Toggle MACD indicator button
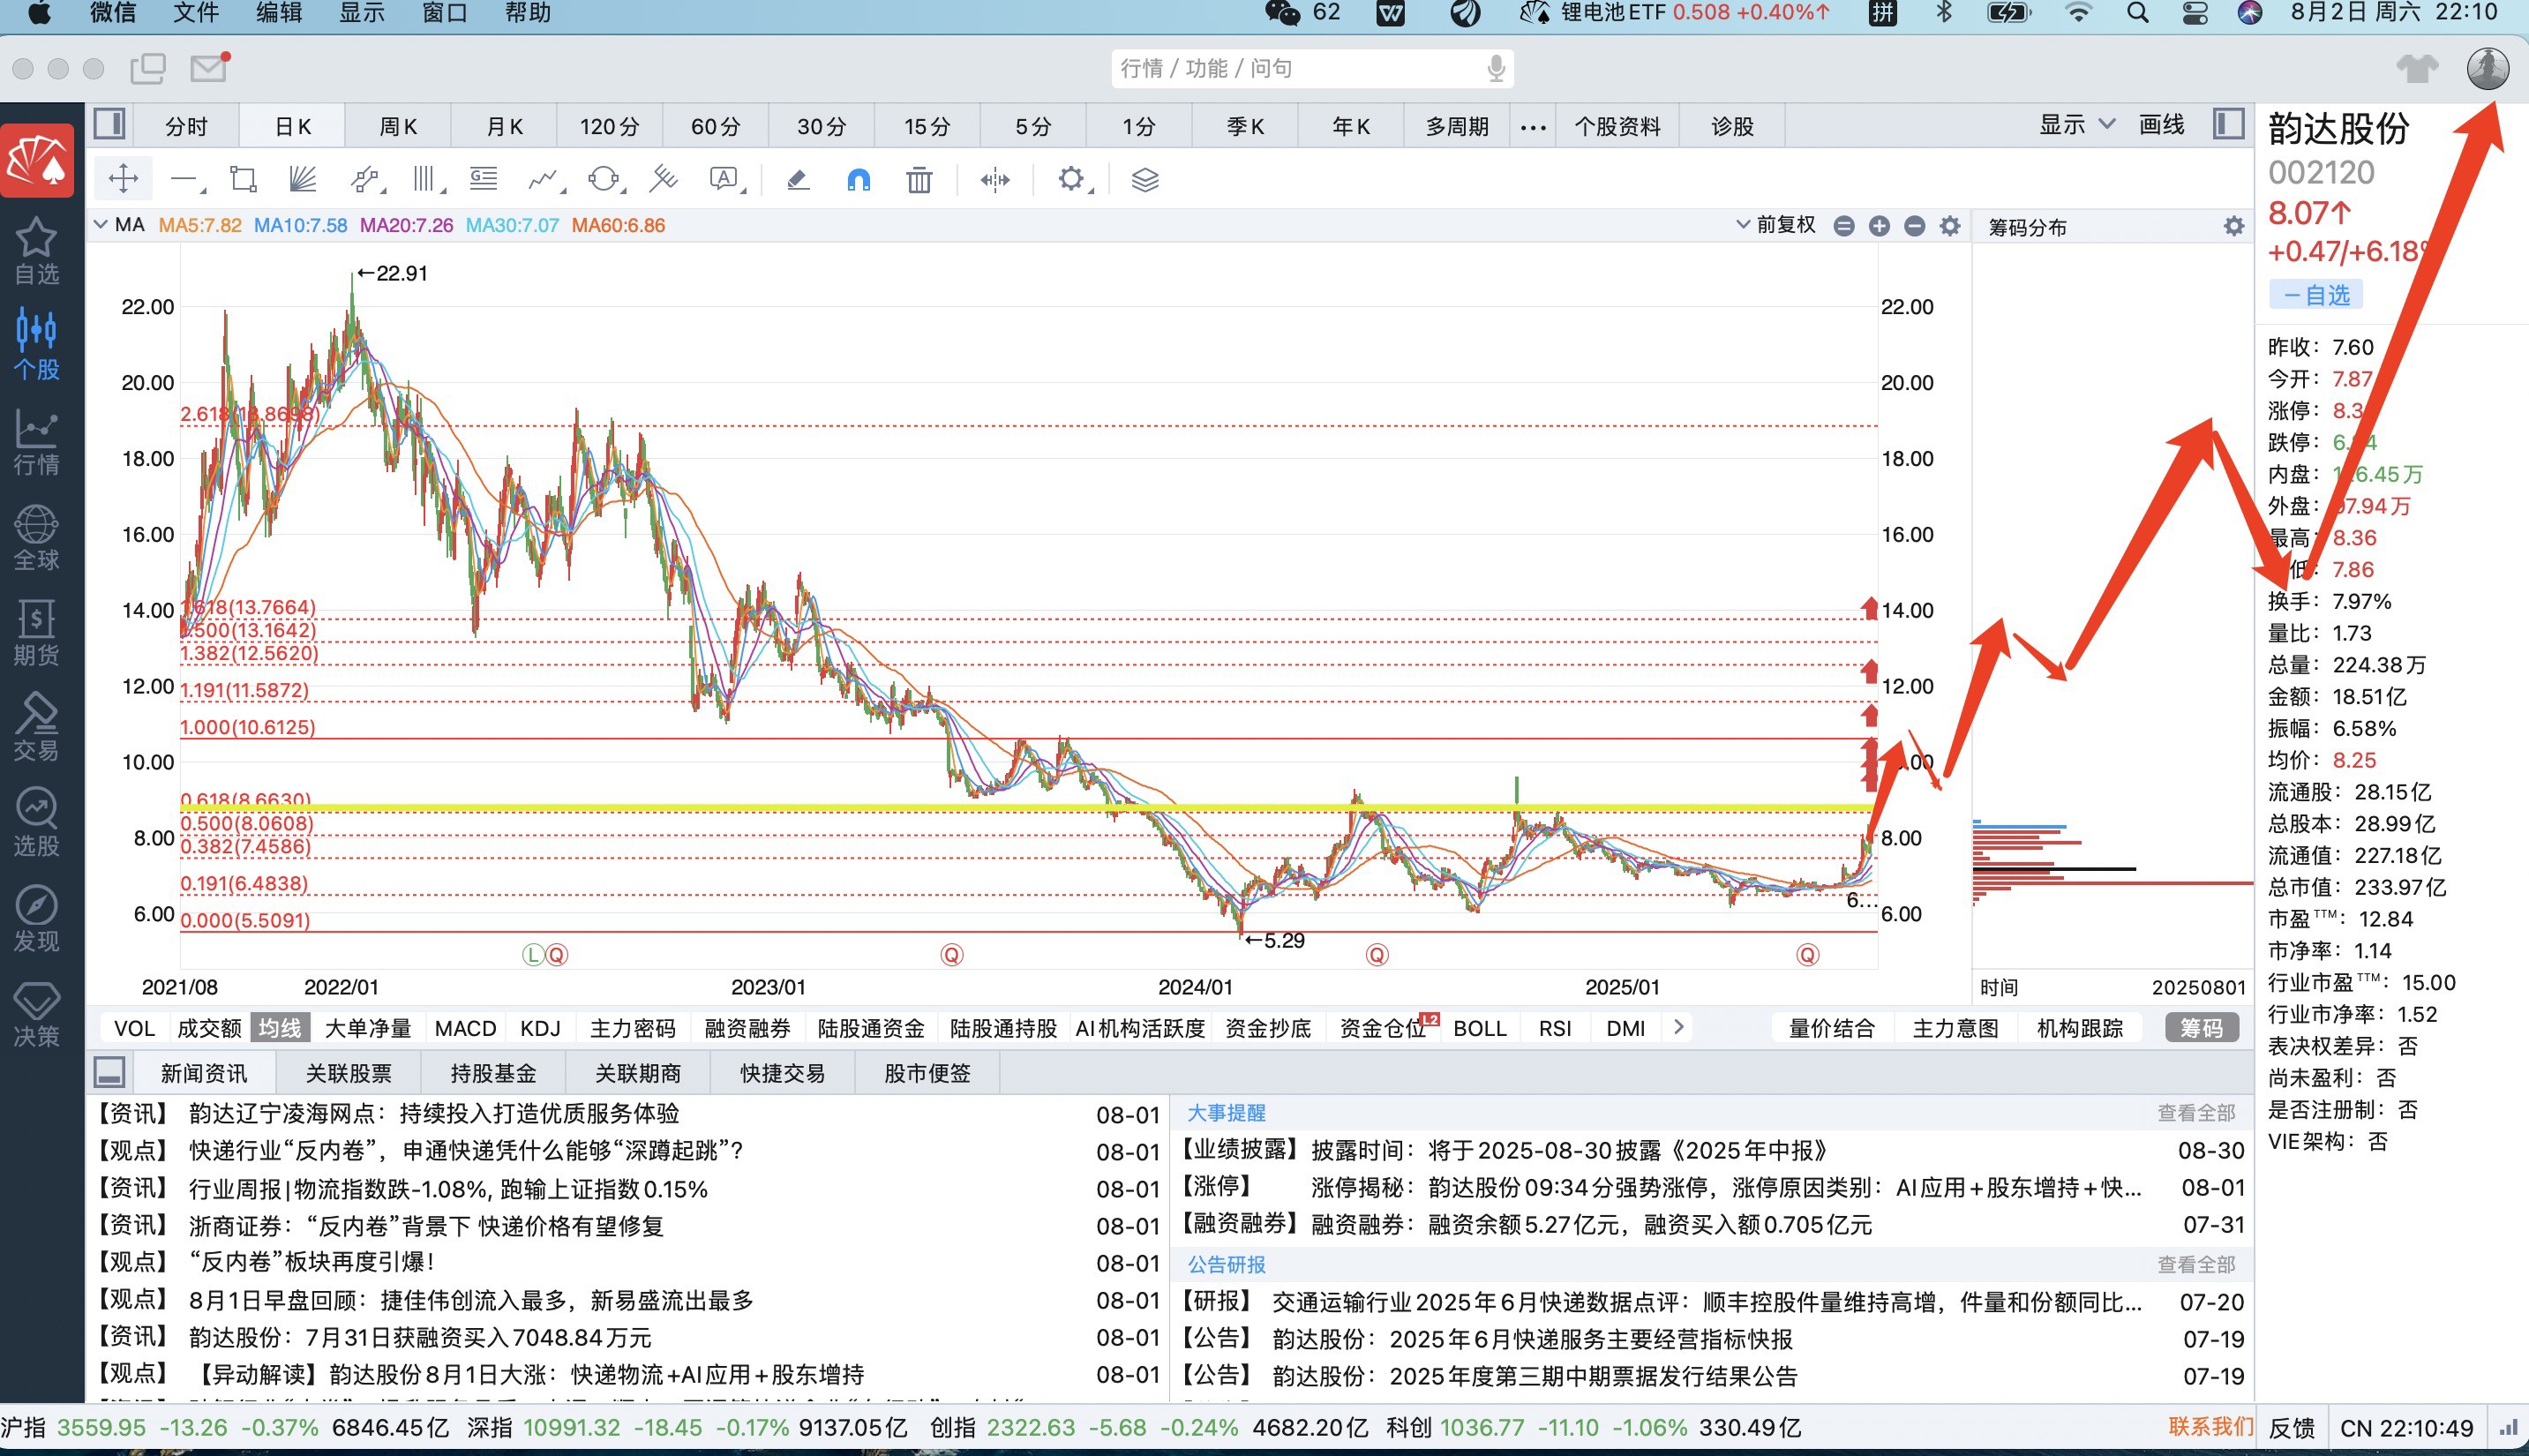The image size is (2529, 1456). (466, 1028)
